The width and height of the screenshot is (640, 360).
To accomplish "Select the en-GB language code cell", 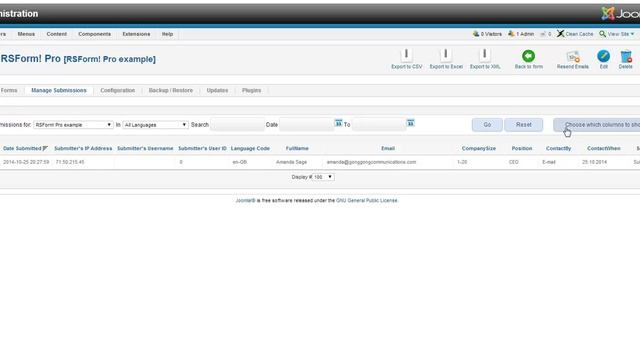I will point(240,162).
